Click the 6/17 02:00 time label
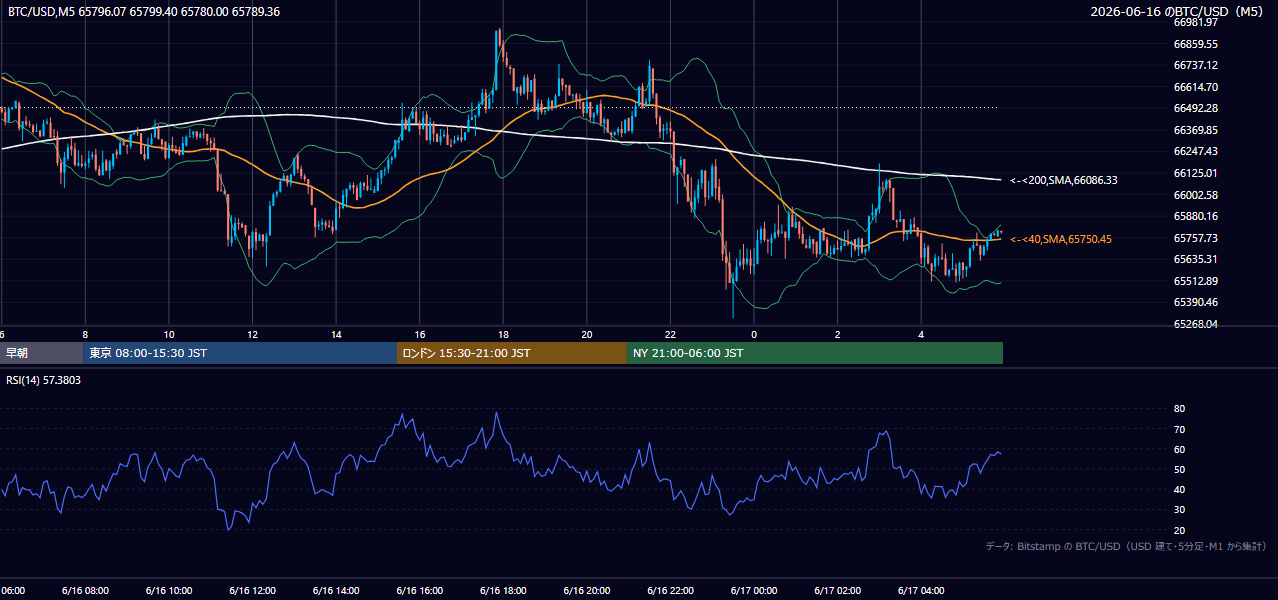This screenshot has height=600, width=1278. (838, 591)
